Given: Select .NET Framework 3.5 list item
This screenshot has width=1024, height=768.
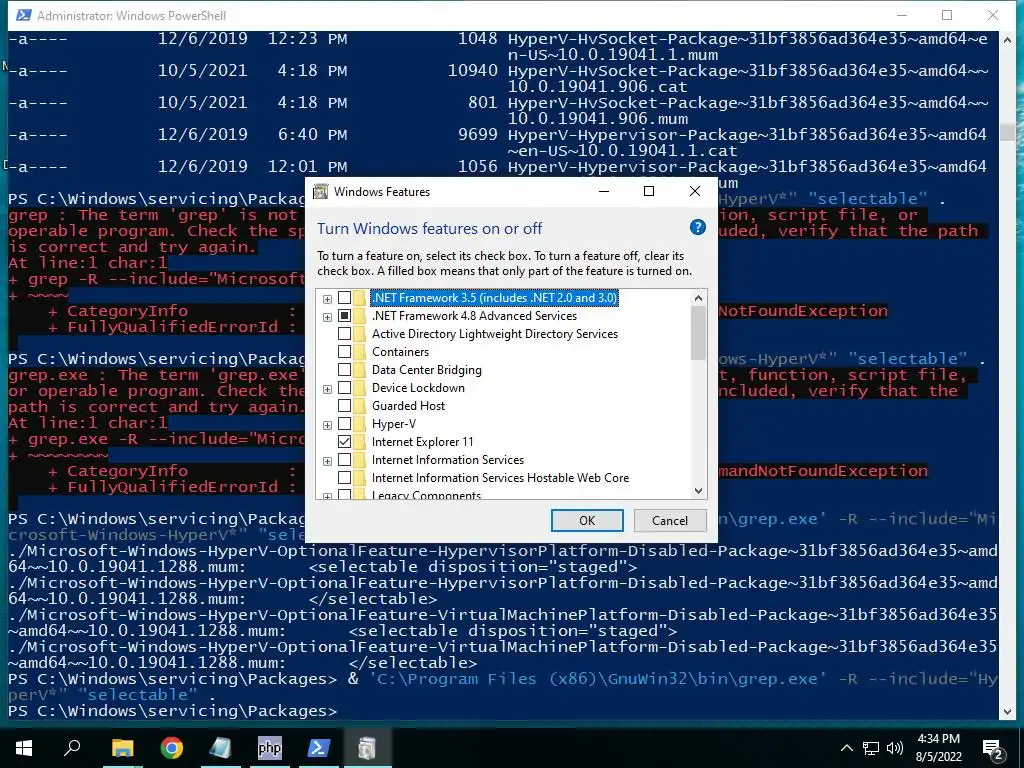Looking at the screenshot, I should click(x=494, y=298).
